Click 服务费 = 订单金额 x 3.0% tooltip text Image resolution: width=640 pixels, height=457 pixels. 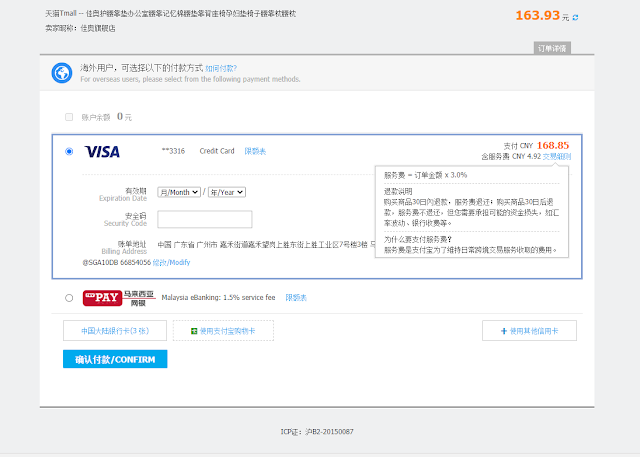click(425, 175)
